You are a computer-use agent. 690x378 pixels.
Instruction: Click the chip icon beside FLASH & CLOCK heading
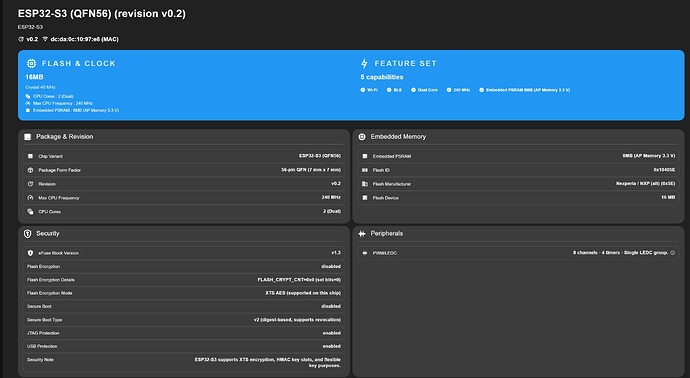31,63
